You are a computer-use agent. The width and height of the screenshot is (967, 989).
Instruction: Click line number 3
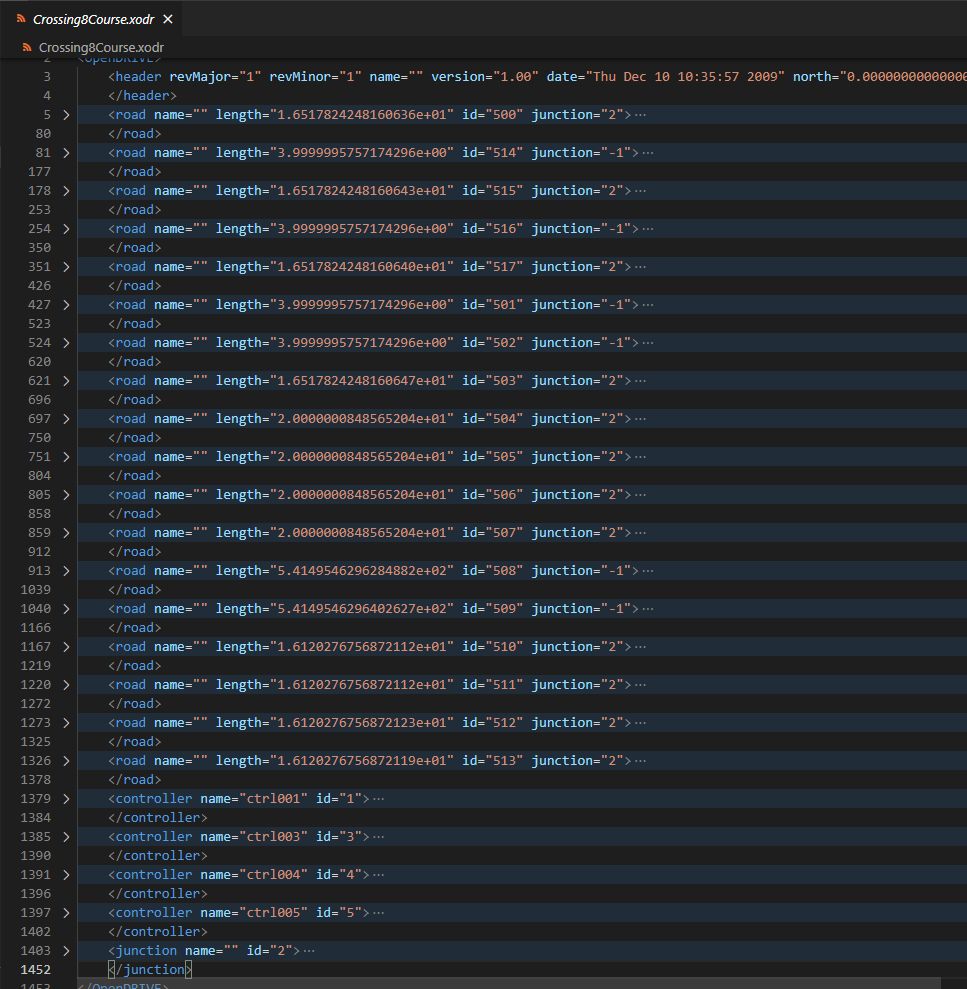pos(47,76)
